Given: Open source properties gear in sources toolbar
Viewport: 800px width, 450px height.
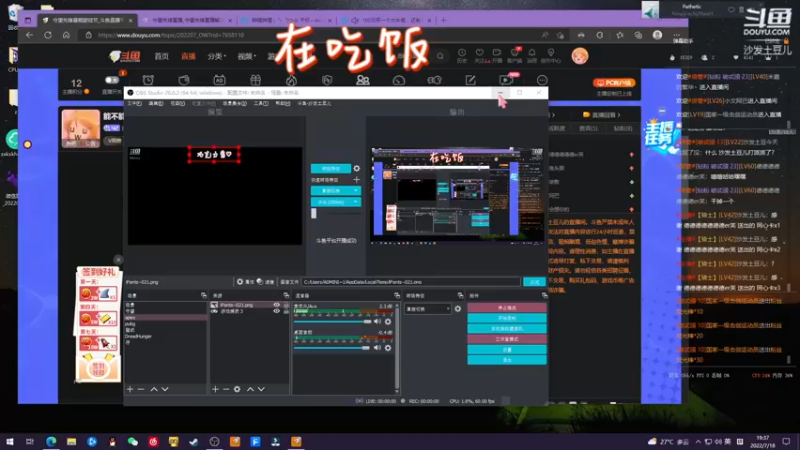Looking at the screenshot, I should click(x=237, y=389).
